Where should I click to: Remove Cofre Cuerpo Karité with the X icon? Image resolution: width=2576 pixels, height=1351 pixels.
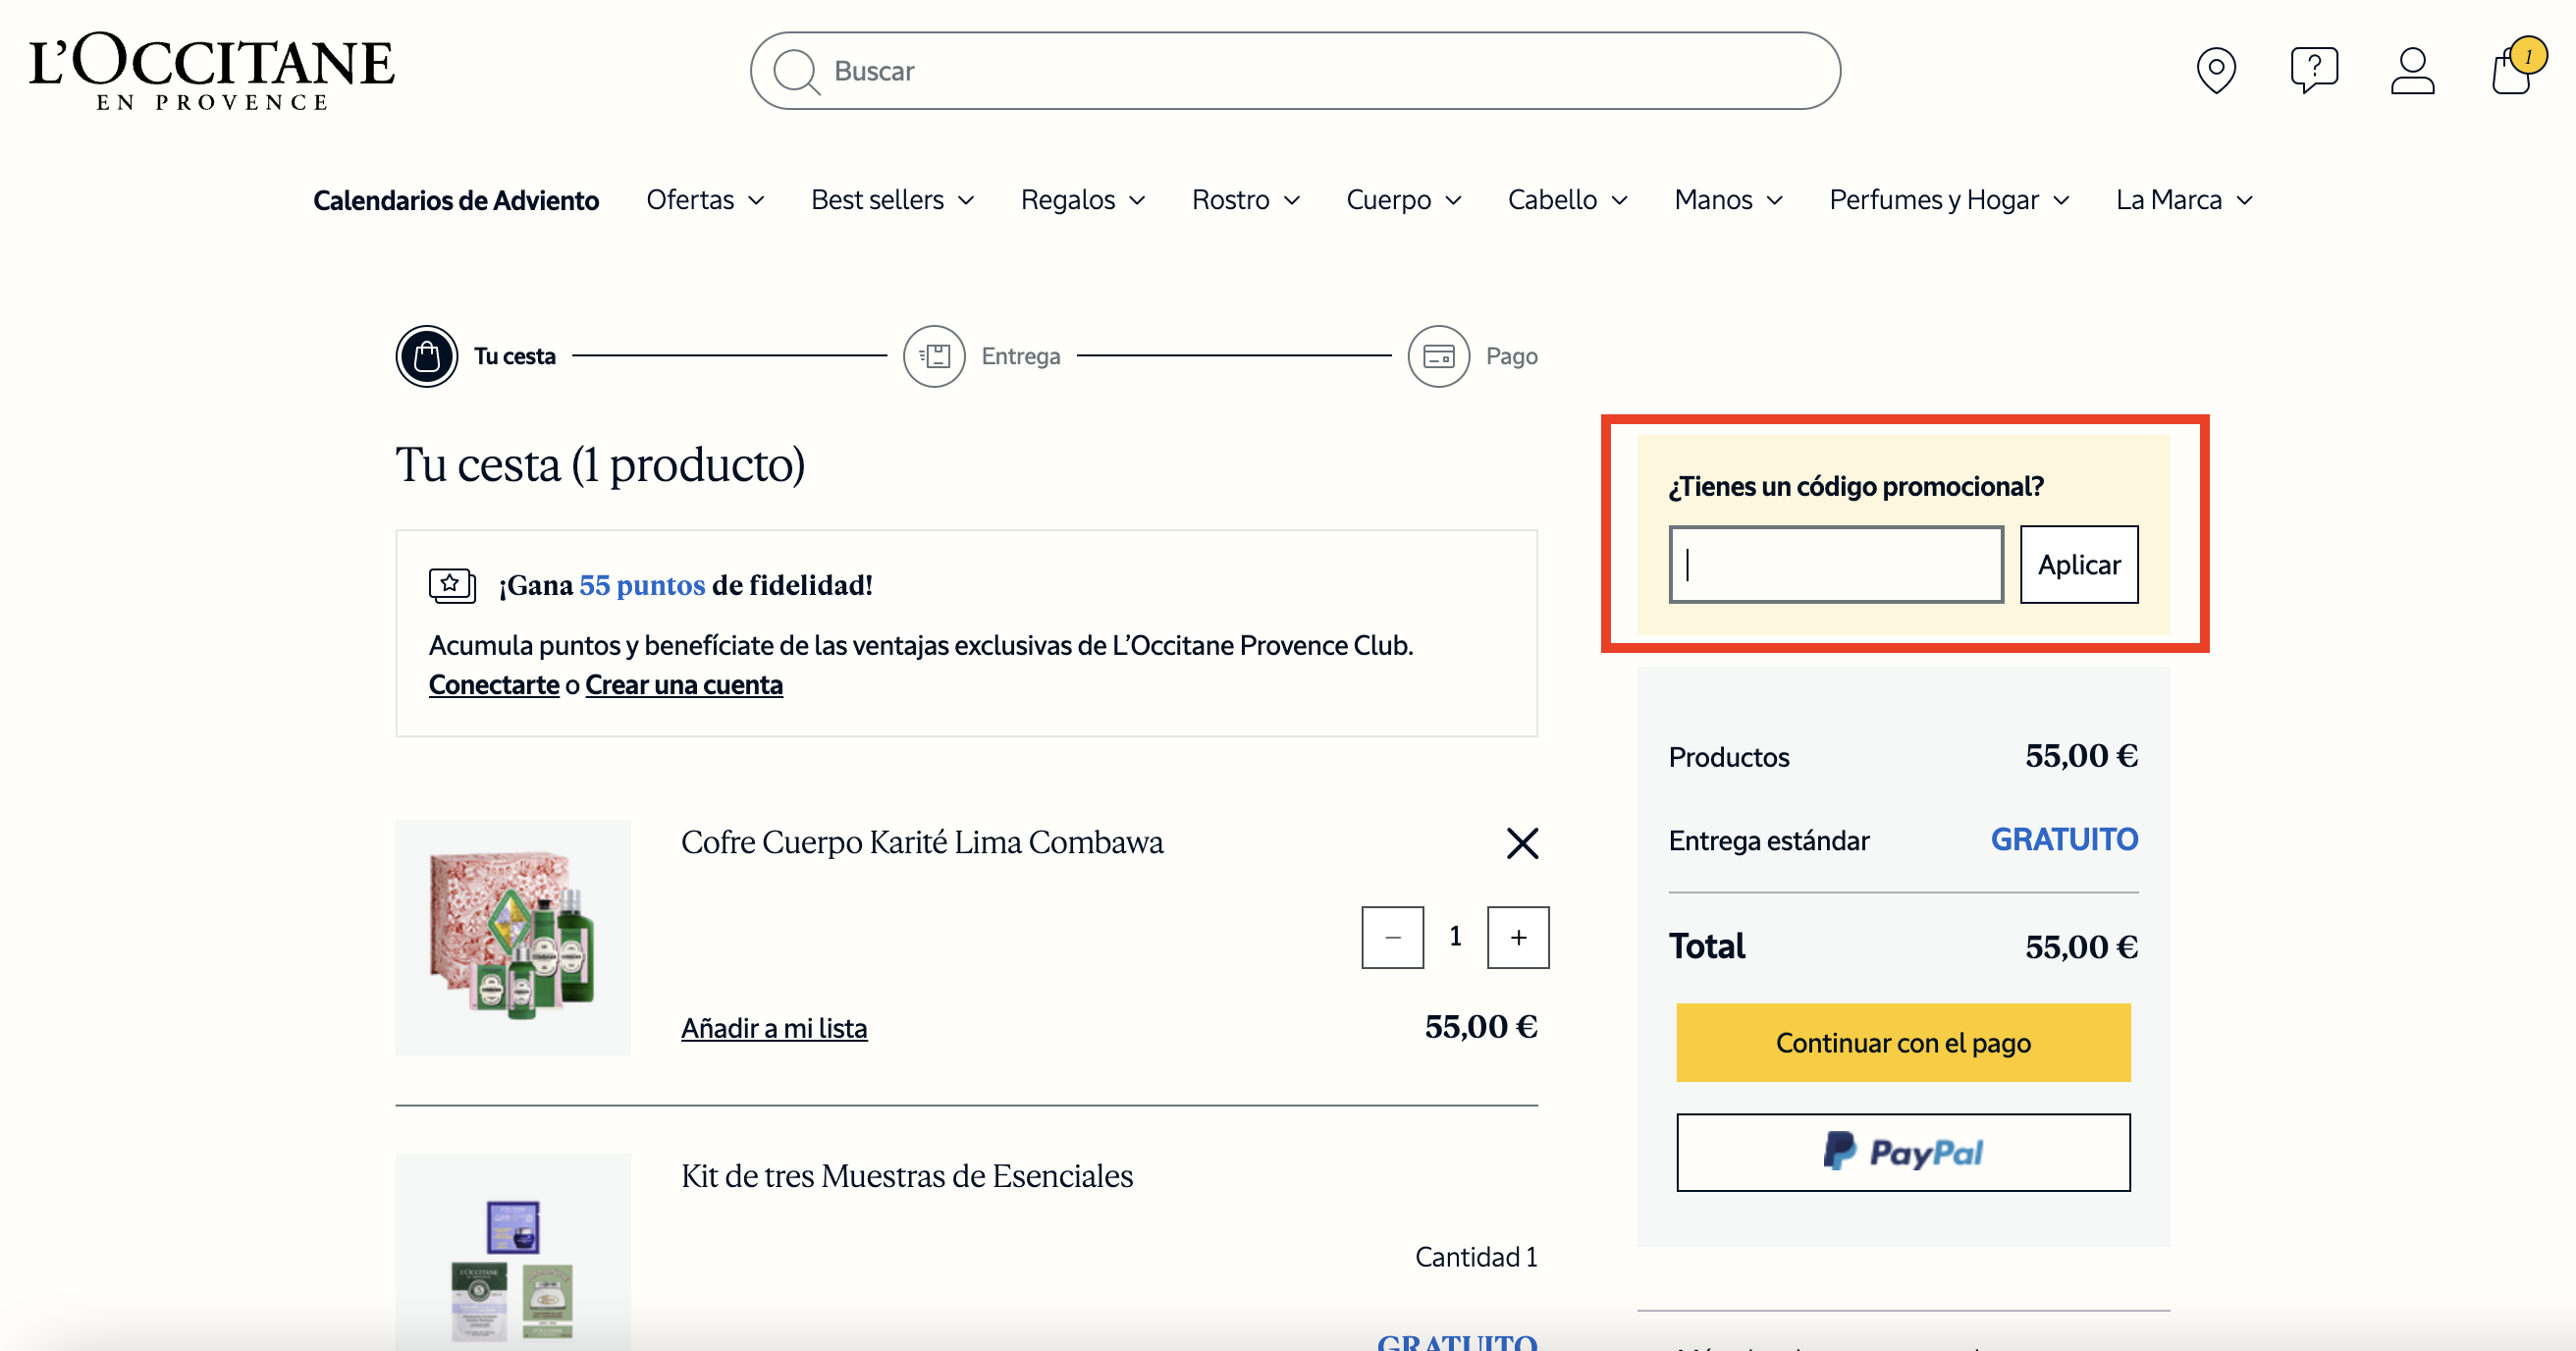pos(1522,843)
